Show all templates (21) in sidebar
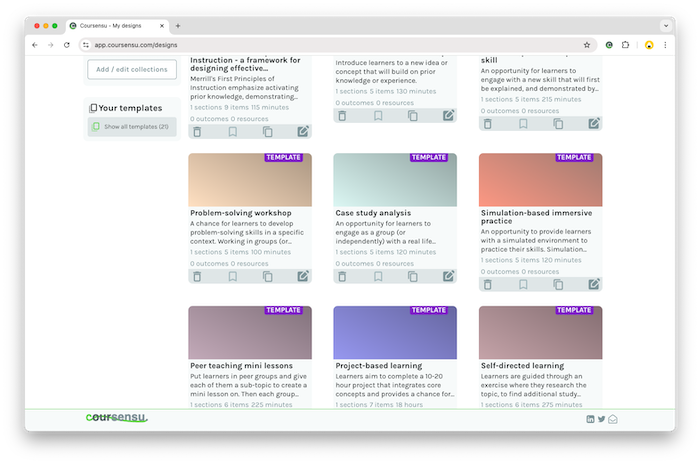This screenshot has height=464, width=700. coord(135,127)
